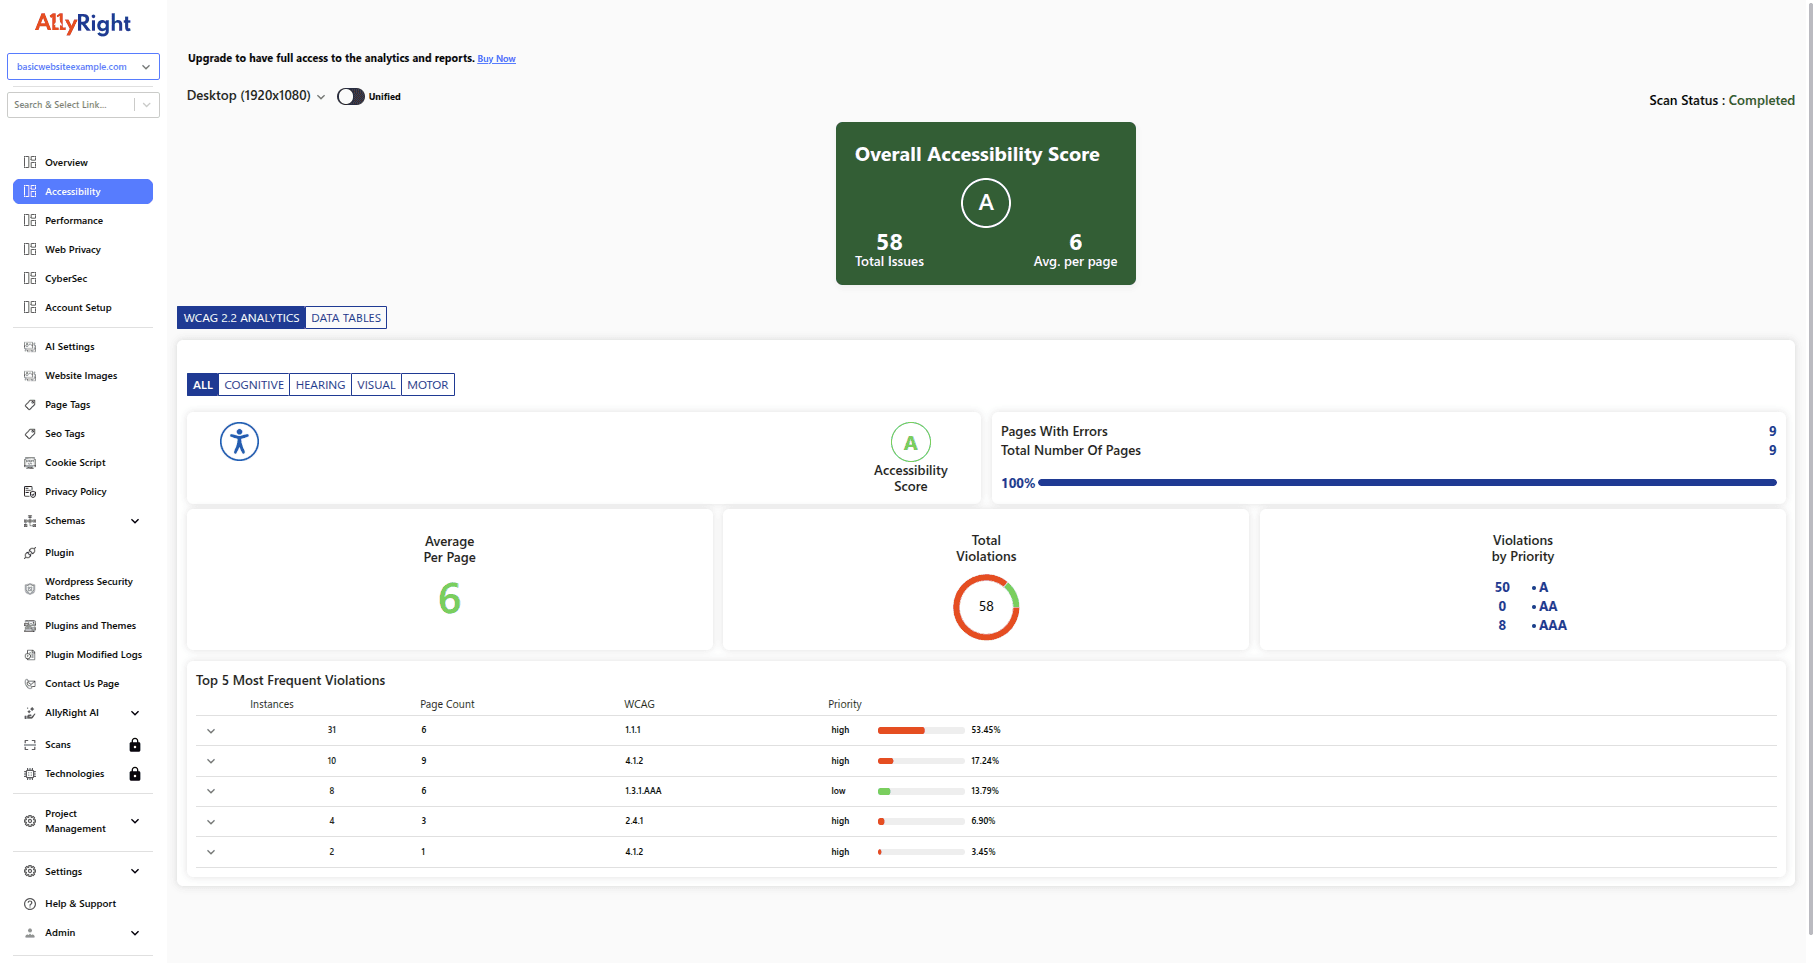The width and height of the screenshot is (1816, 963).
Task: Switch to the DATA TABLES tab
Action: (x=346, y=317)
